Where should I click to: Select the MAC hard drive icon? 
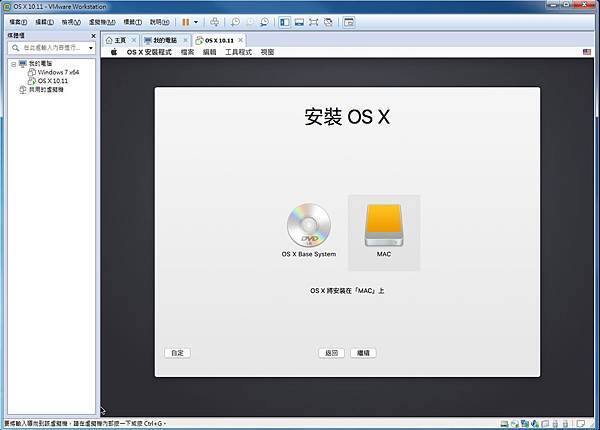point(384,231)
